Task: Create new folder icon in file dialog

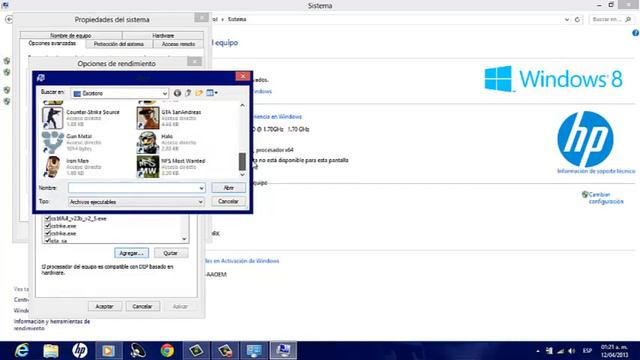Action: point(199,93)
